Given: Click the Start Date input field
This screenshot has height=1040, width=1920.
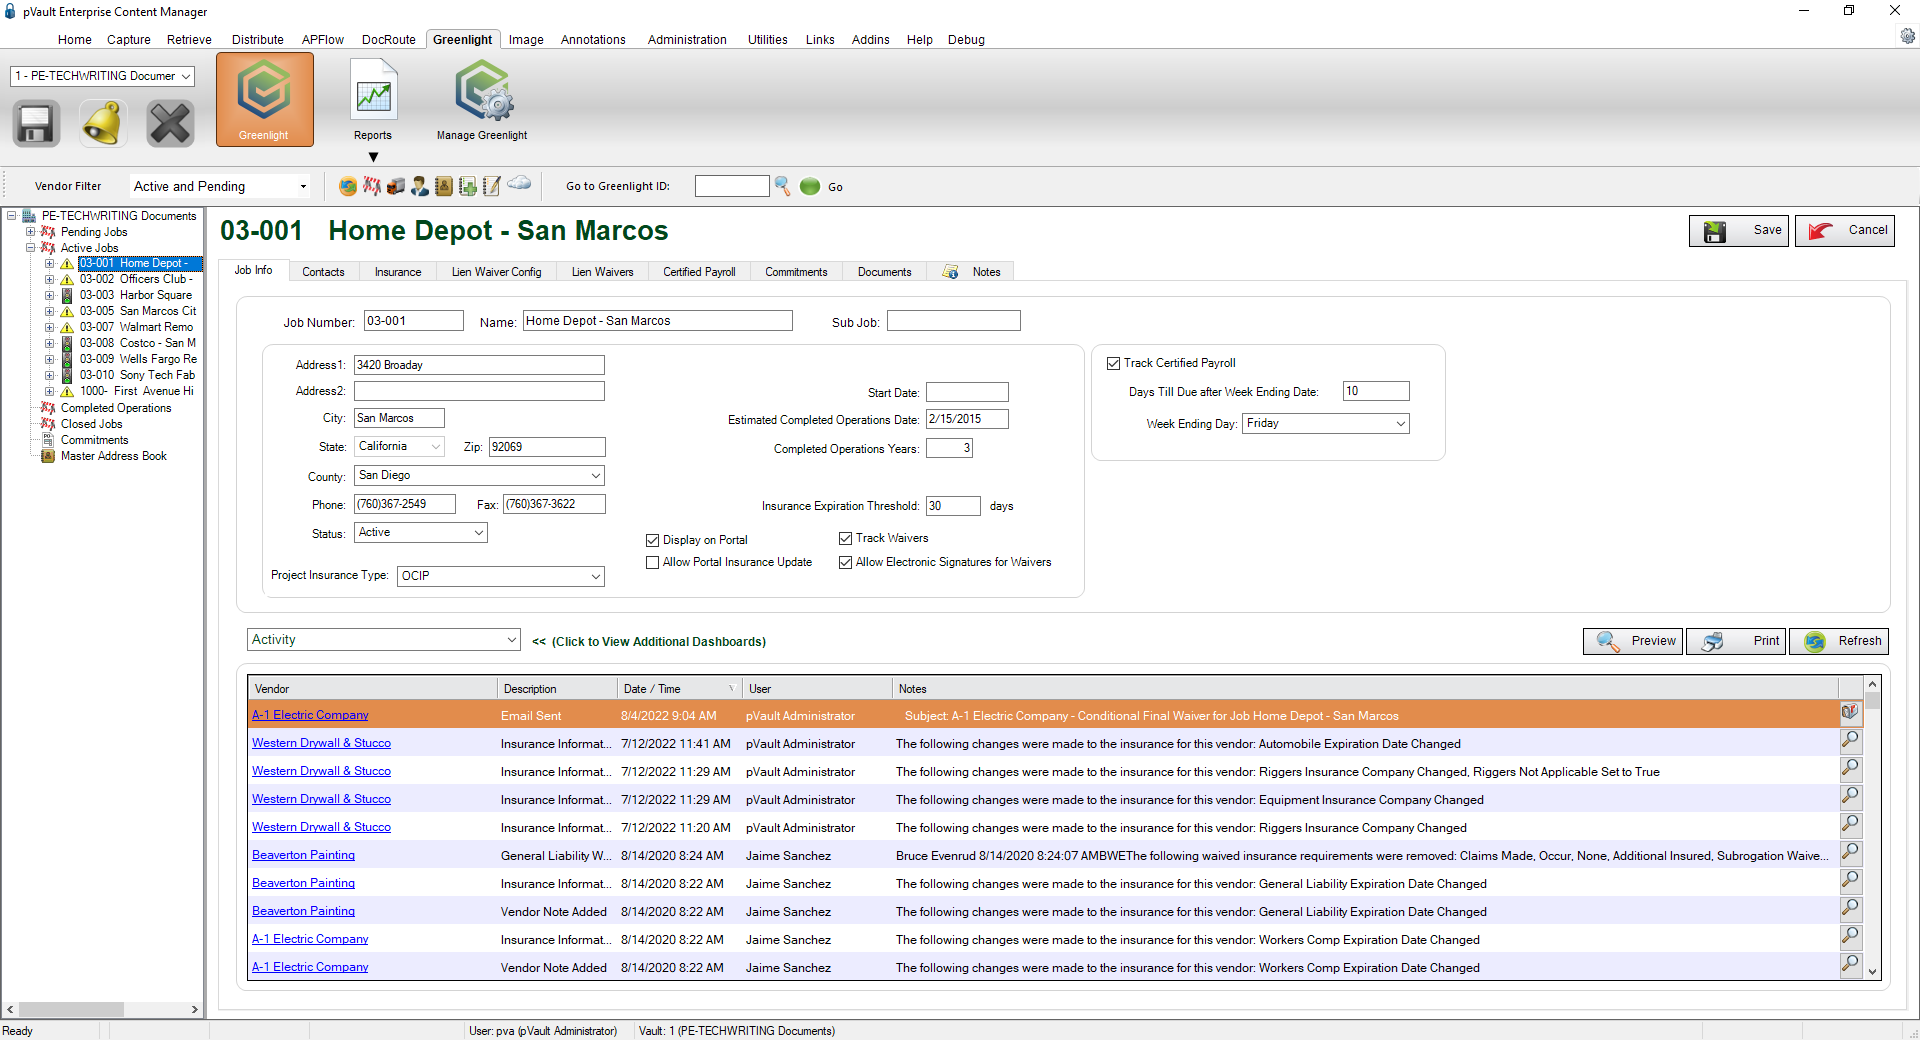Looking at the screenshot, I should (967, 392).
